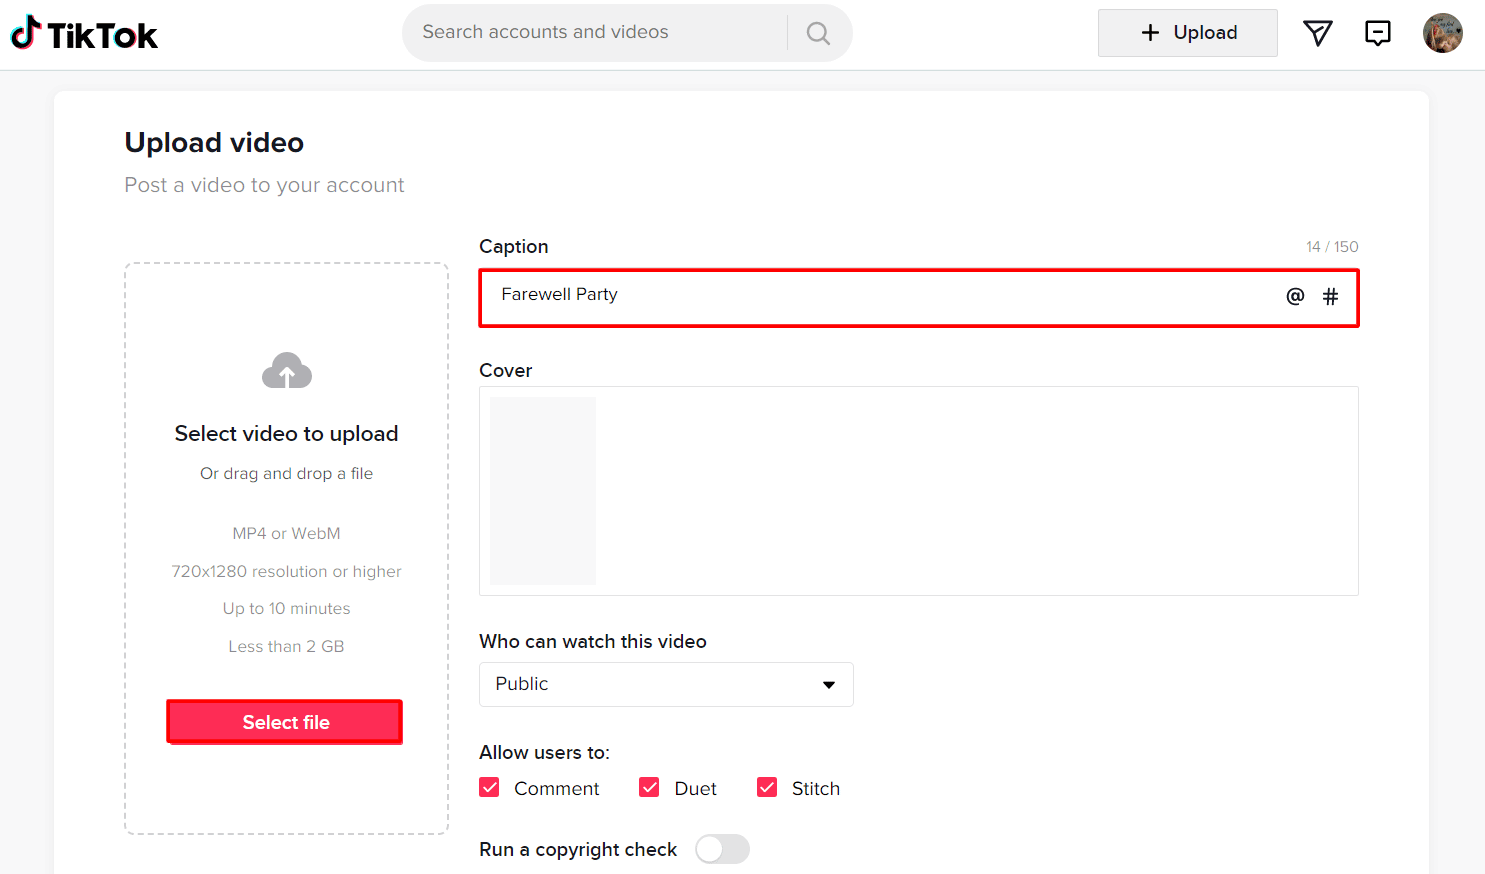Click the TikTok logo

[x=84, y=33]
